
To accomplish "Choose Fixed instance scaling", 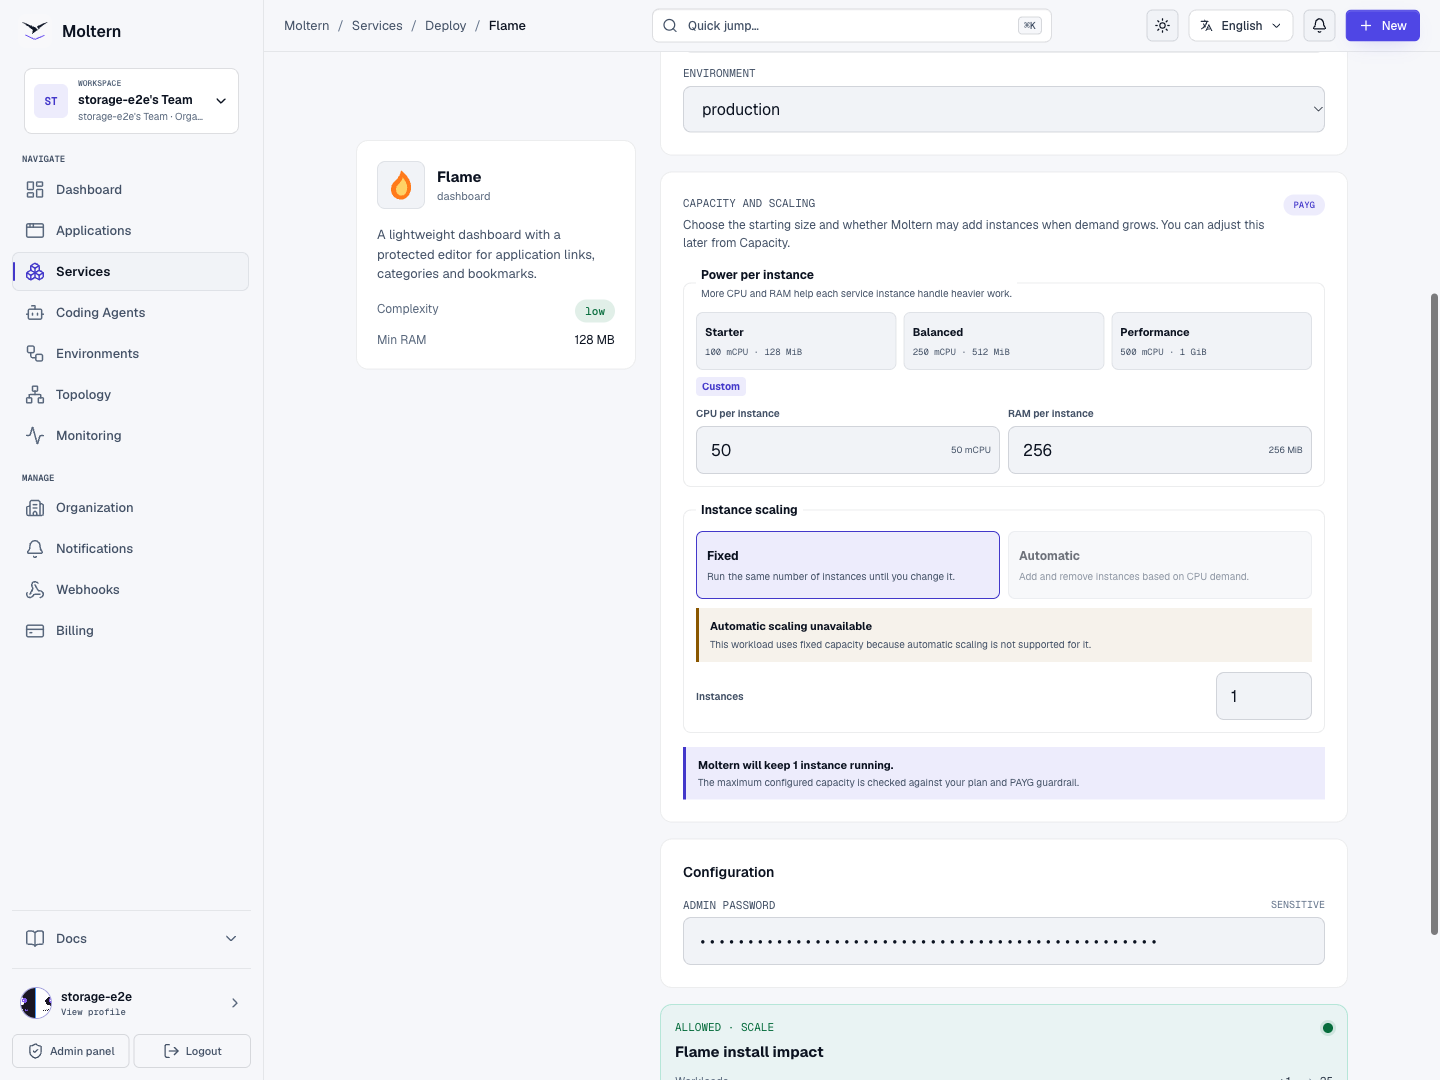I will click(848, 565).
